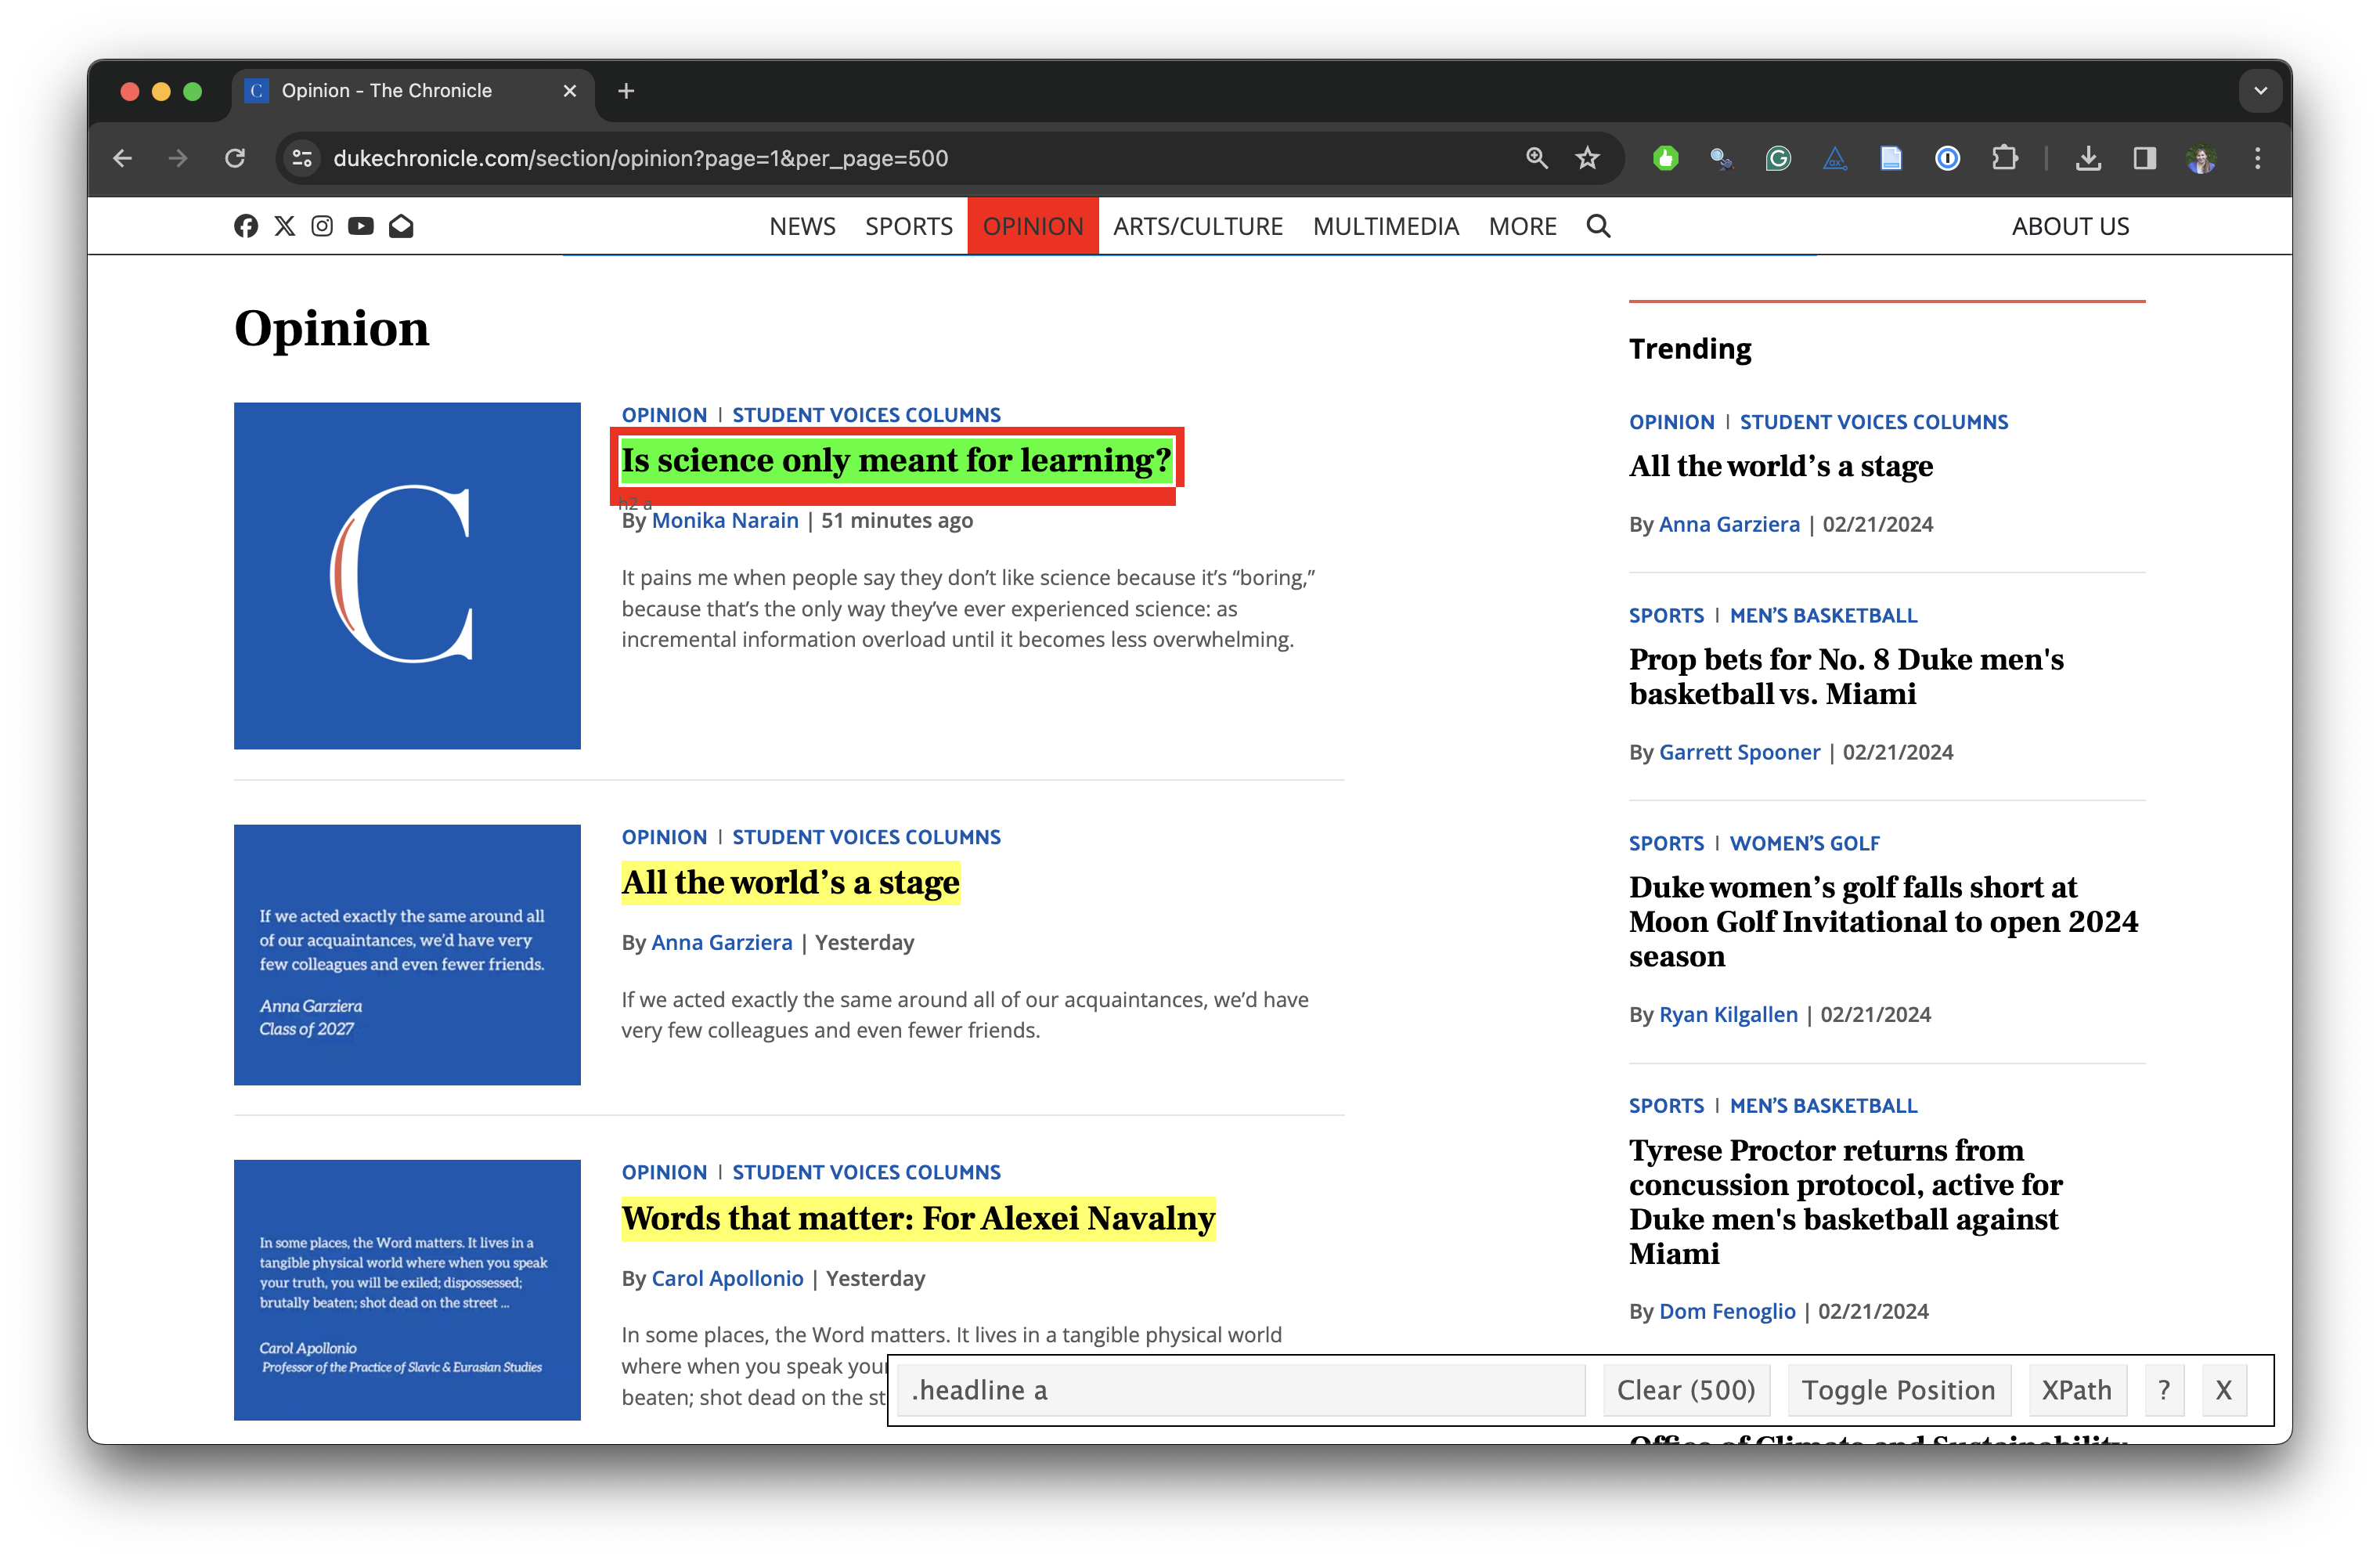Open Chrome downloads icon
Image resolution: width=2380 pixels, height=1560 pixels.
[x=2088, y=158]
